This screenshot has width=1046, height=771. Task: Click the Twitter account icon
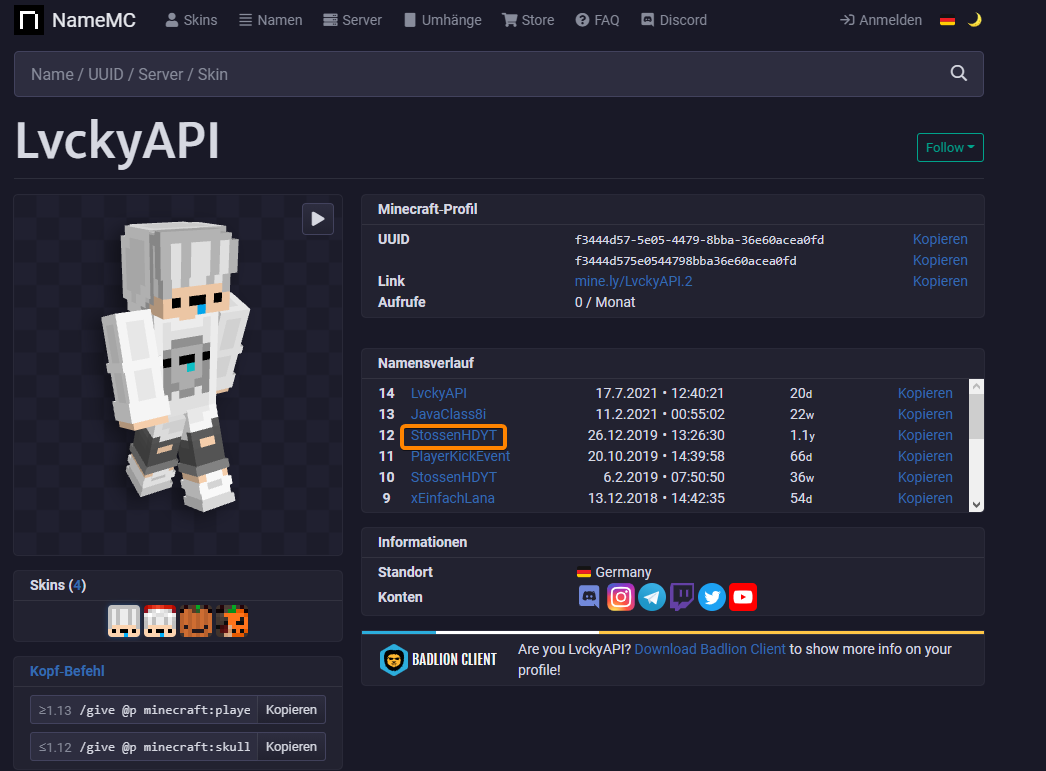712,597
